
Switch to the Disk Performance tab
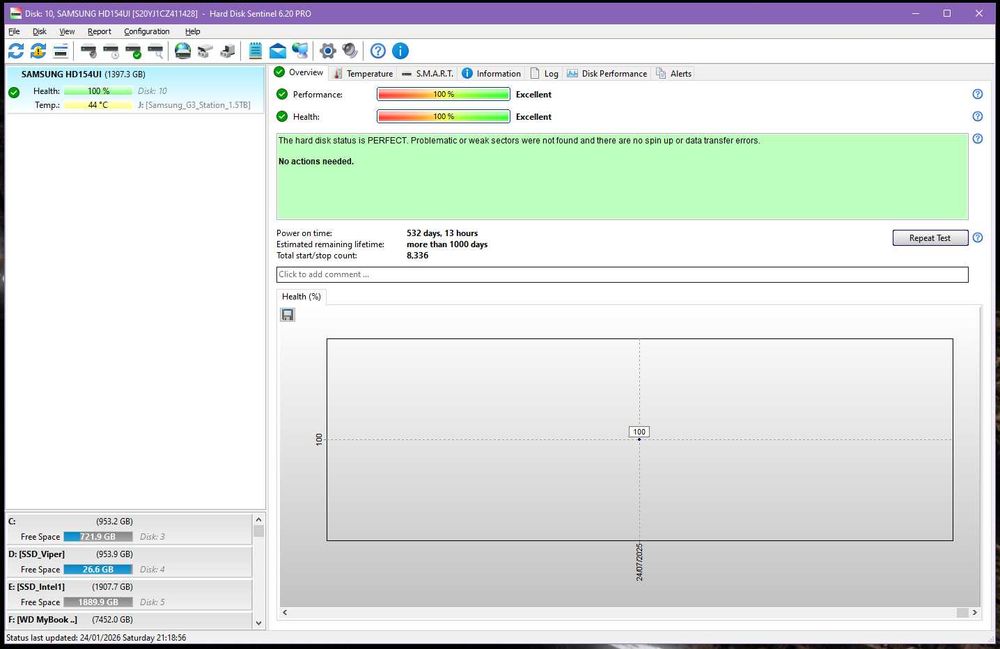pyautogui.click(x=607, y=73)
